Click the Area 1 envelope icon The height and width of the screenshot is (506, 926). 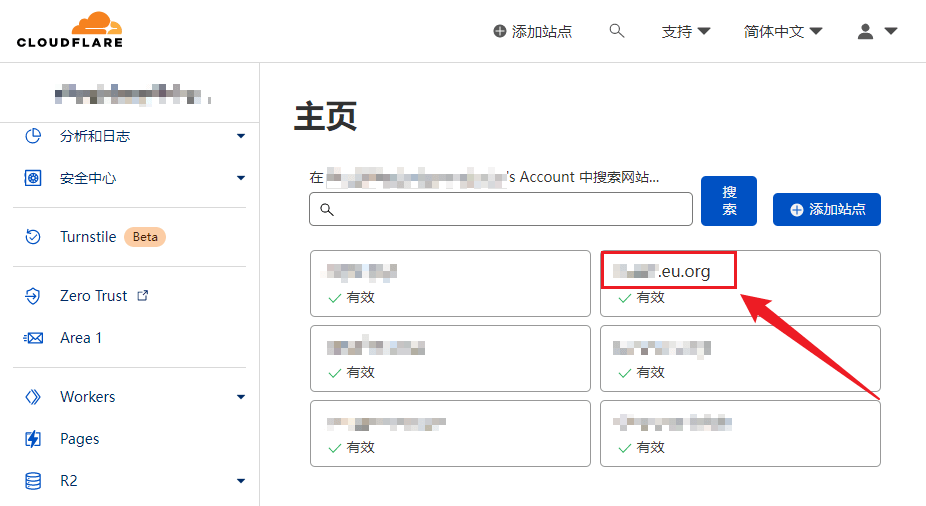(x=33, y=338)
